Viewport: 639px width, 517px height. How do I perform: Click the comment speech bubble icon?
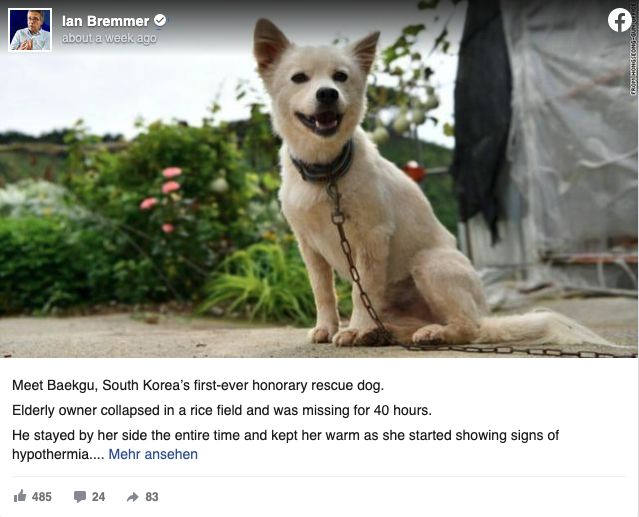(80, 497)
